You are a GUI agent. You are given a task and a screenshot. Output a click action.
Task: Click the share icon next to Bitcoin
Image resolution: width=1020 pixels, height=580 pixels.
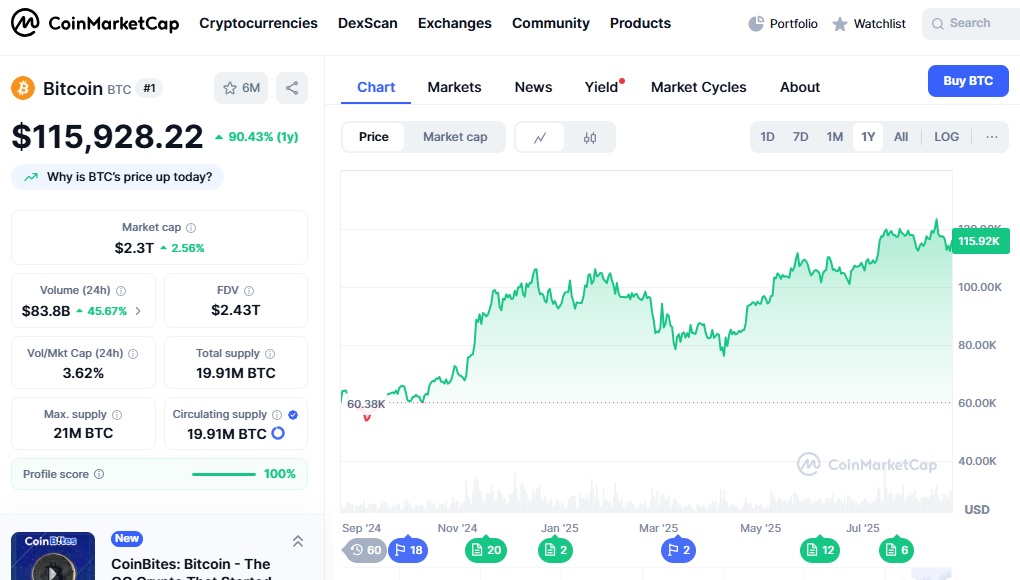292,88
